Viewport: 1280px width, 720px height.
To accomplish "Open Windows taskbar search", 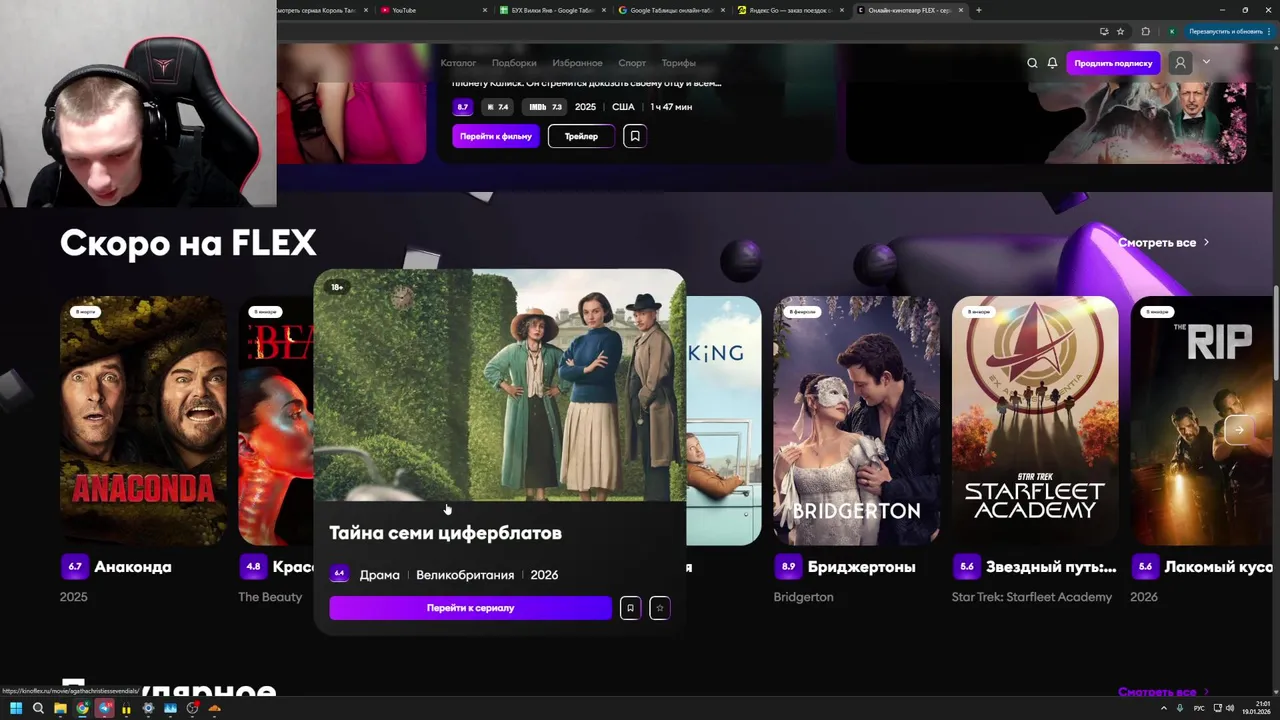I will [38, 708].
